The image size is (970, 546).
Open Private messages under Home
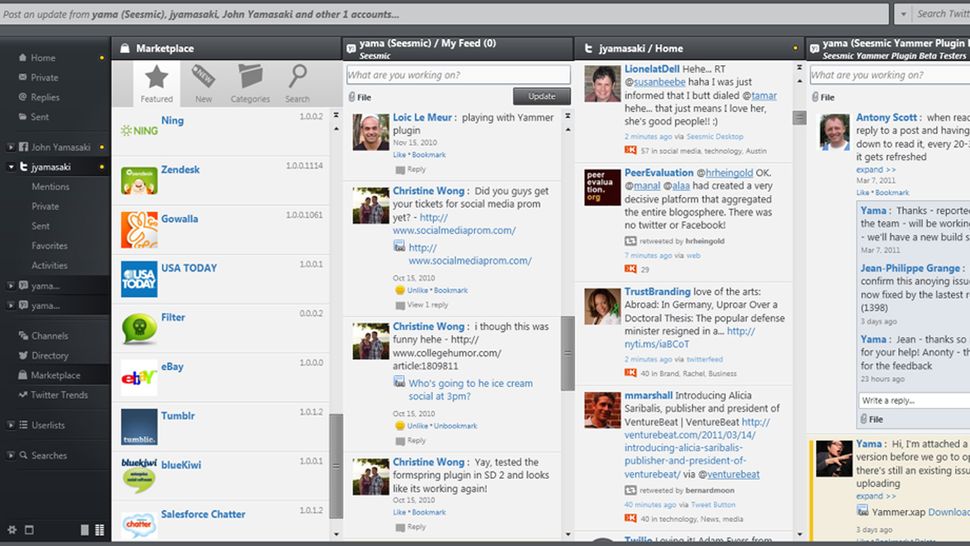(x=44, y=77)
